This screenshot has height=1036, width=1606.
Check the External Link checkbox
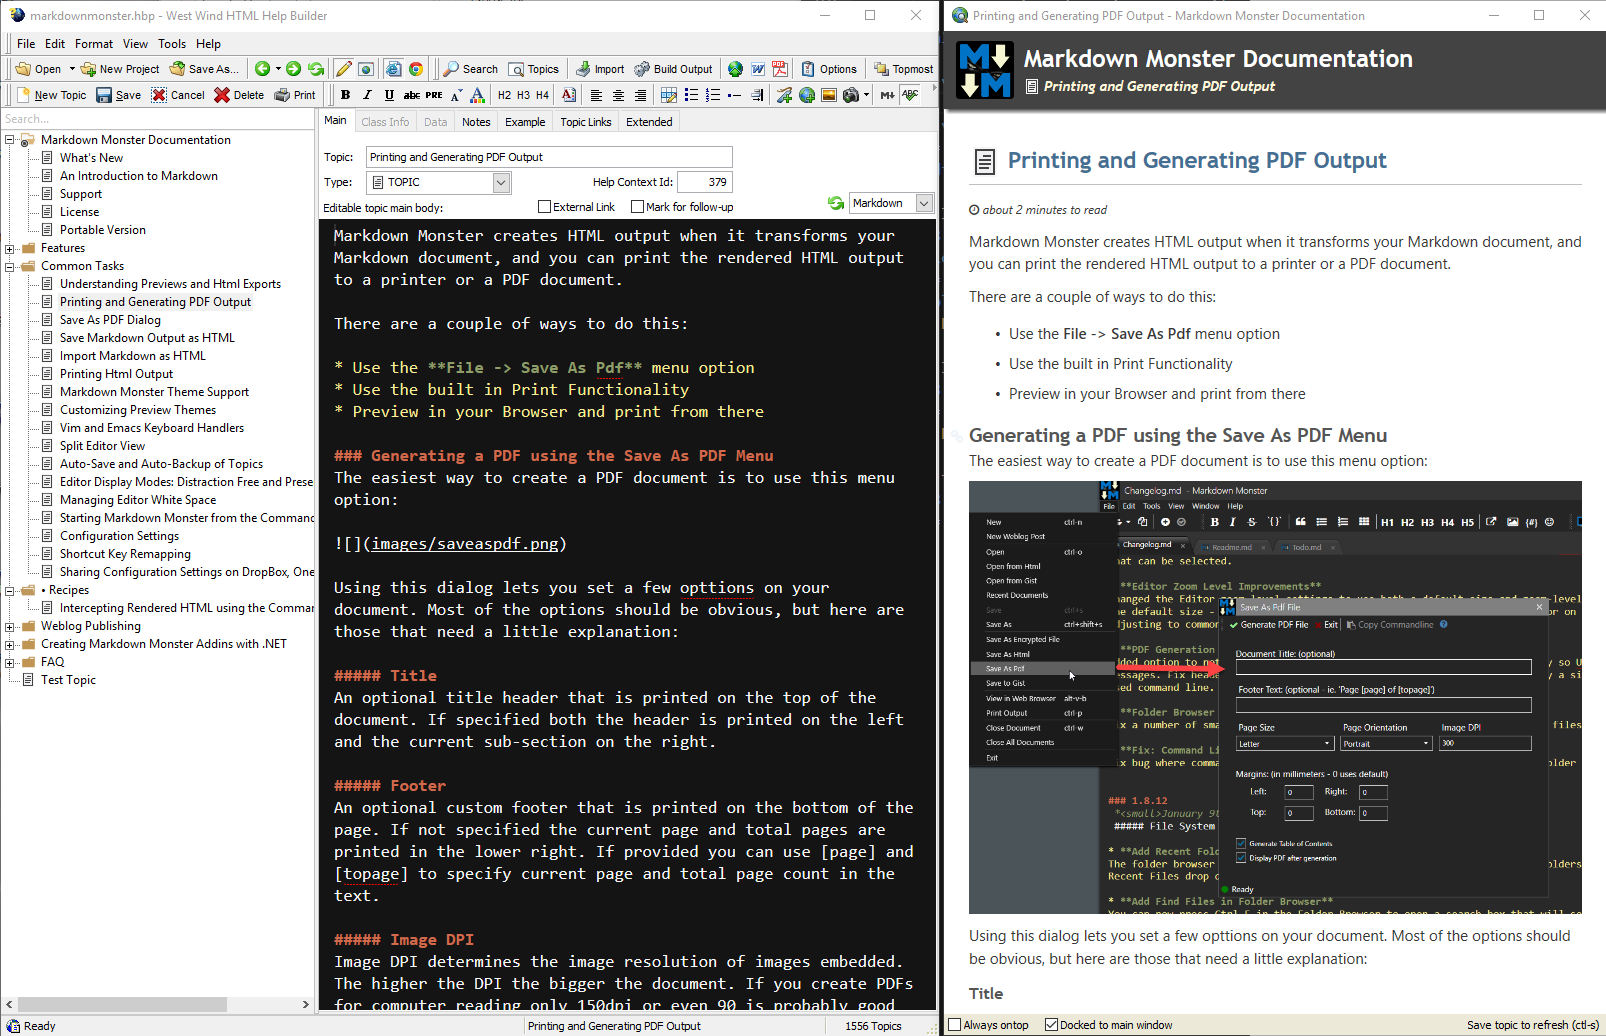coord(544,207)
